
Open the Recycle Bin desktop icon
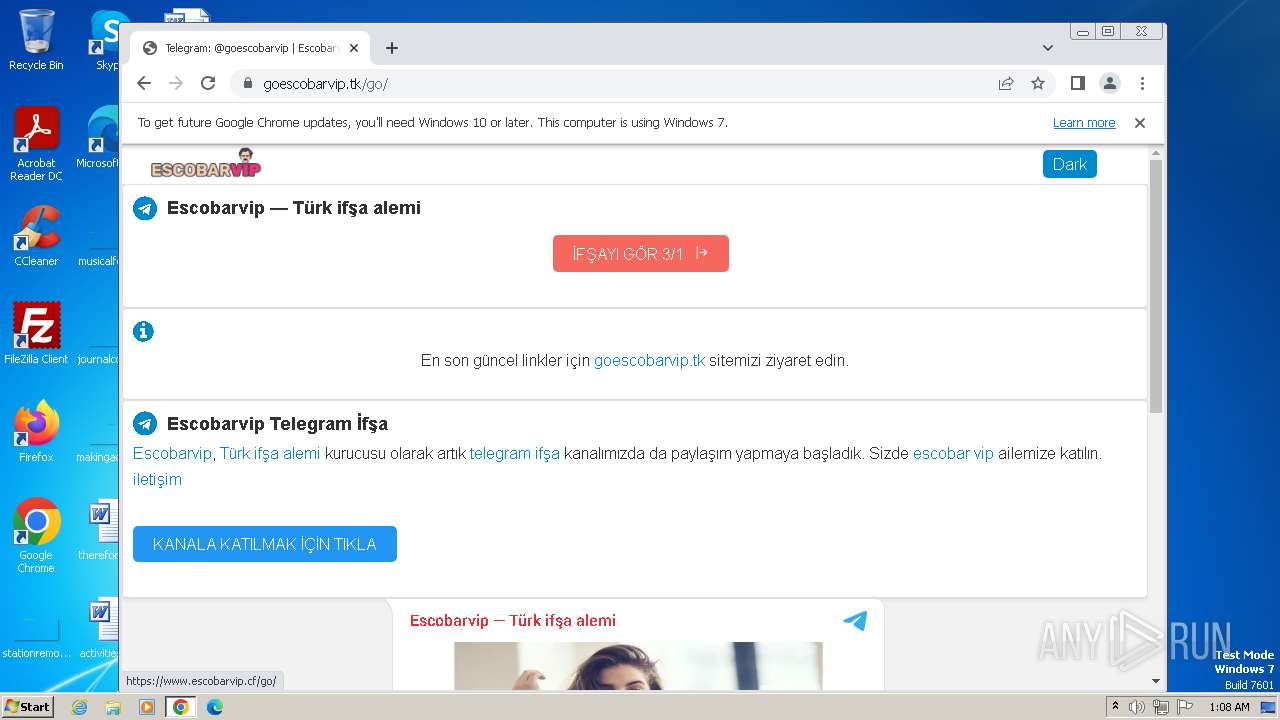36,40
